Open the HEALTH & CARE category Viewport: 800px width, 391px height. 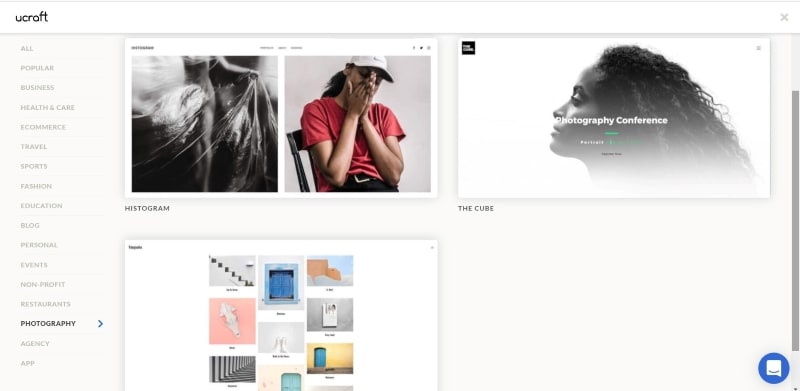(47, 108)
